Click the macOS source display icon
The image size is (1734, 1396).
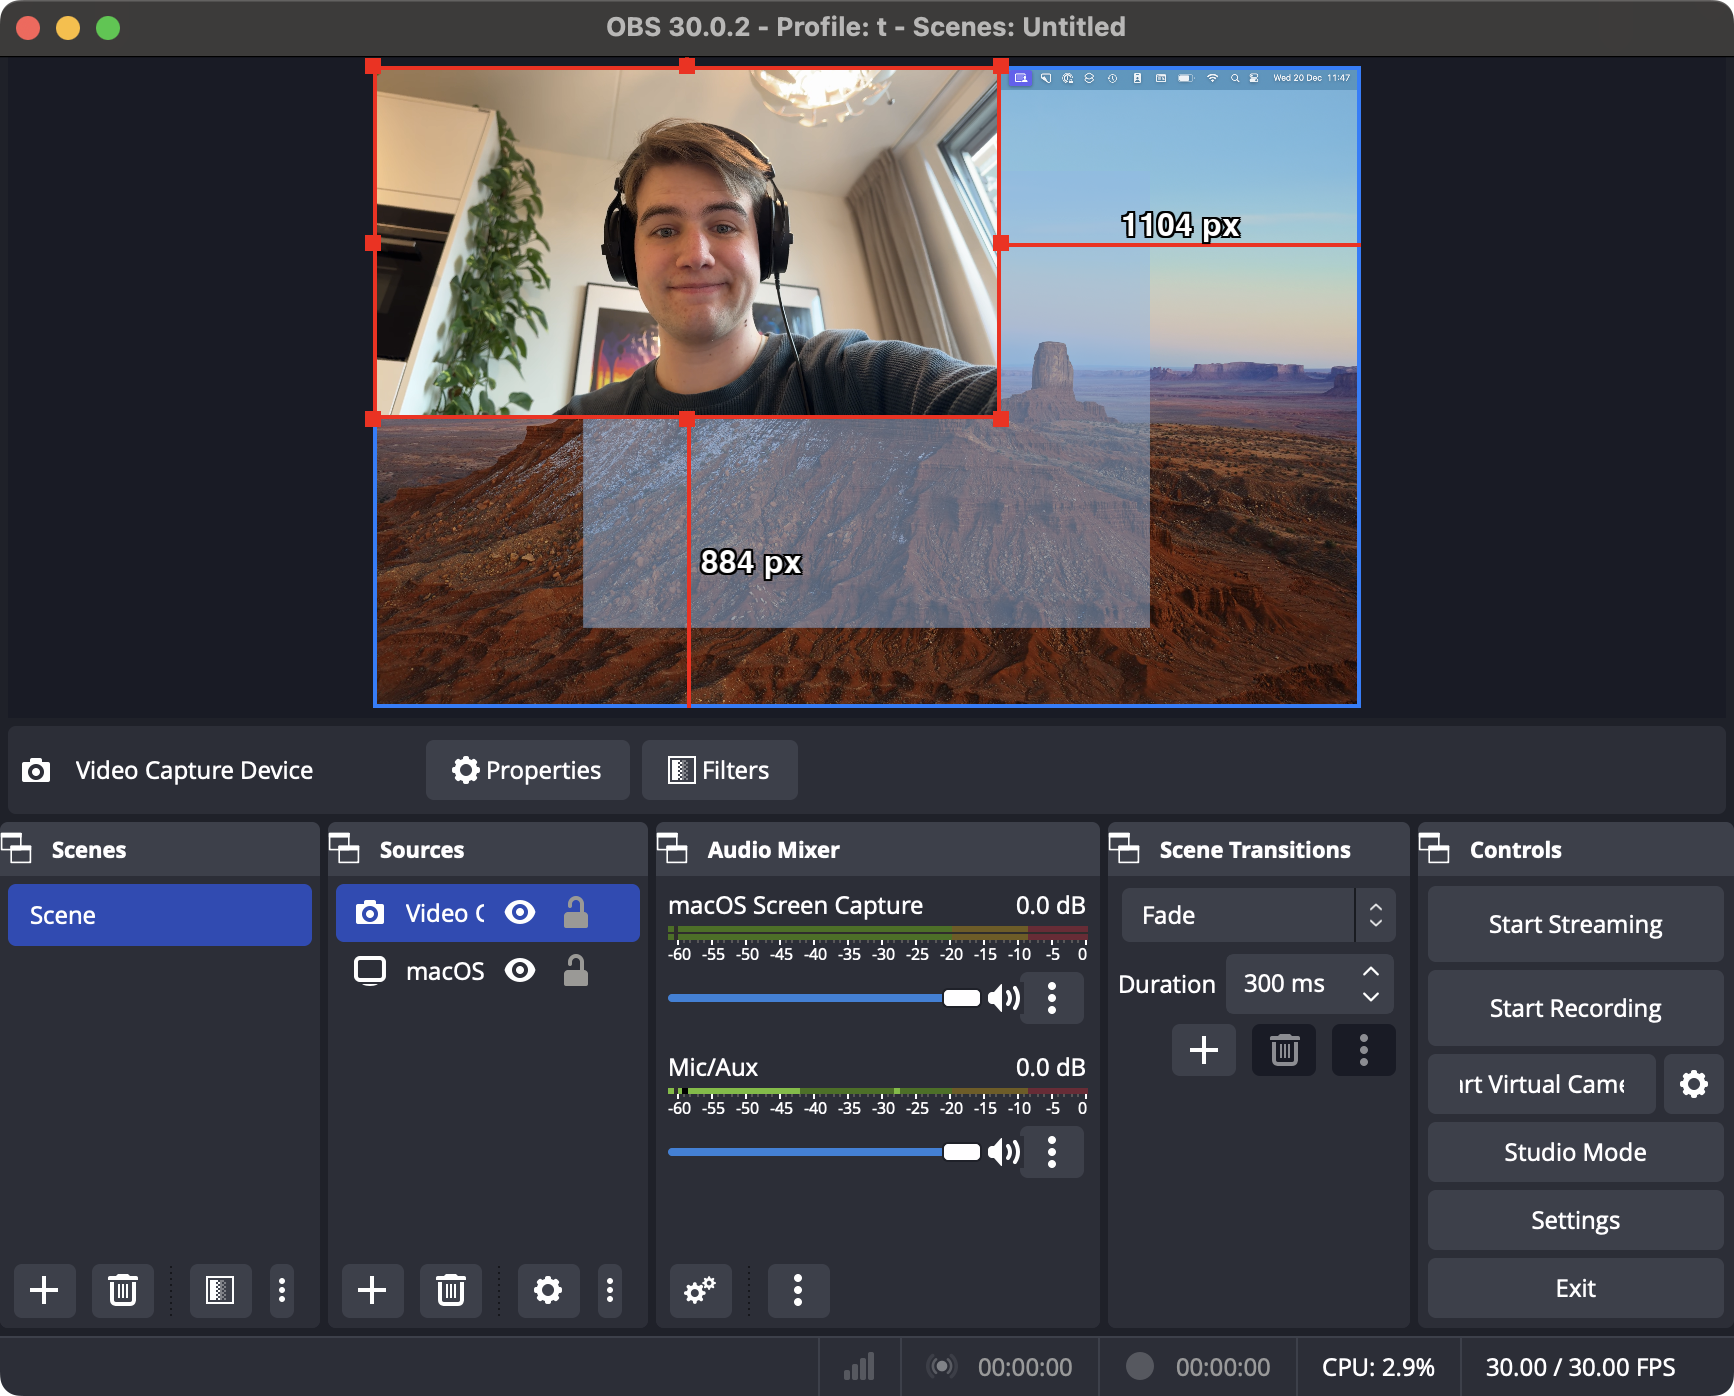(x=370, y=971)
